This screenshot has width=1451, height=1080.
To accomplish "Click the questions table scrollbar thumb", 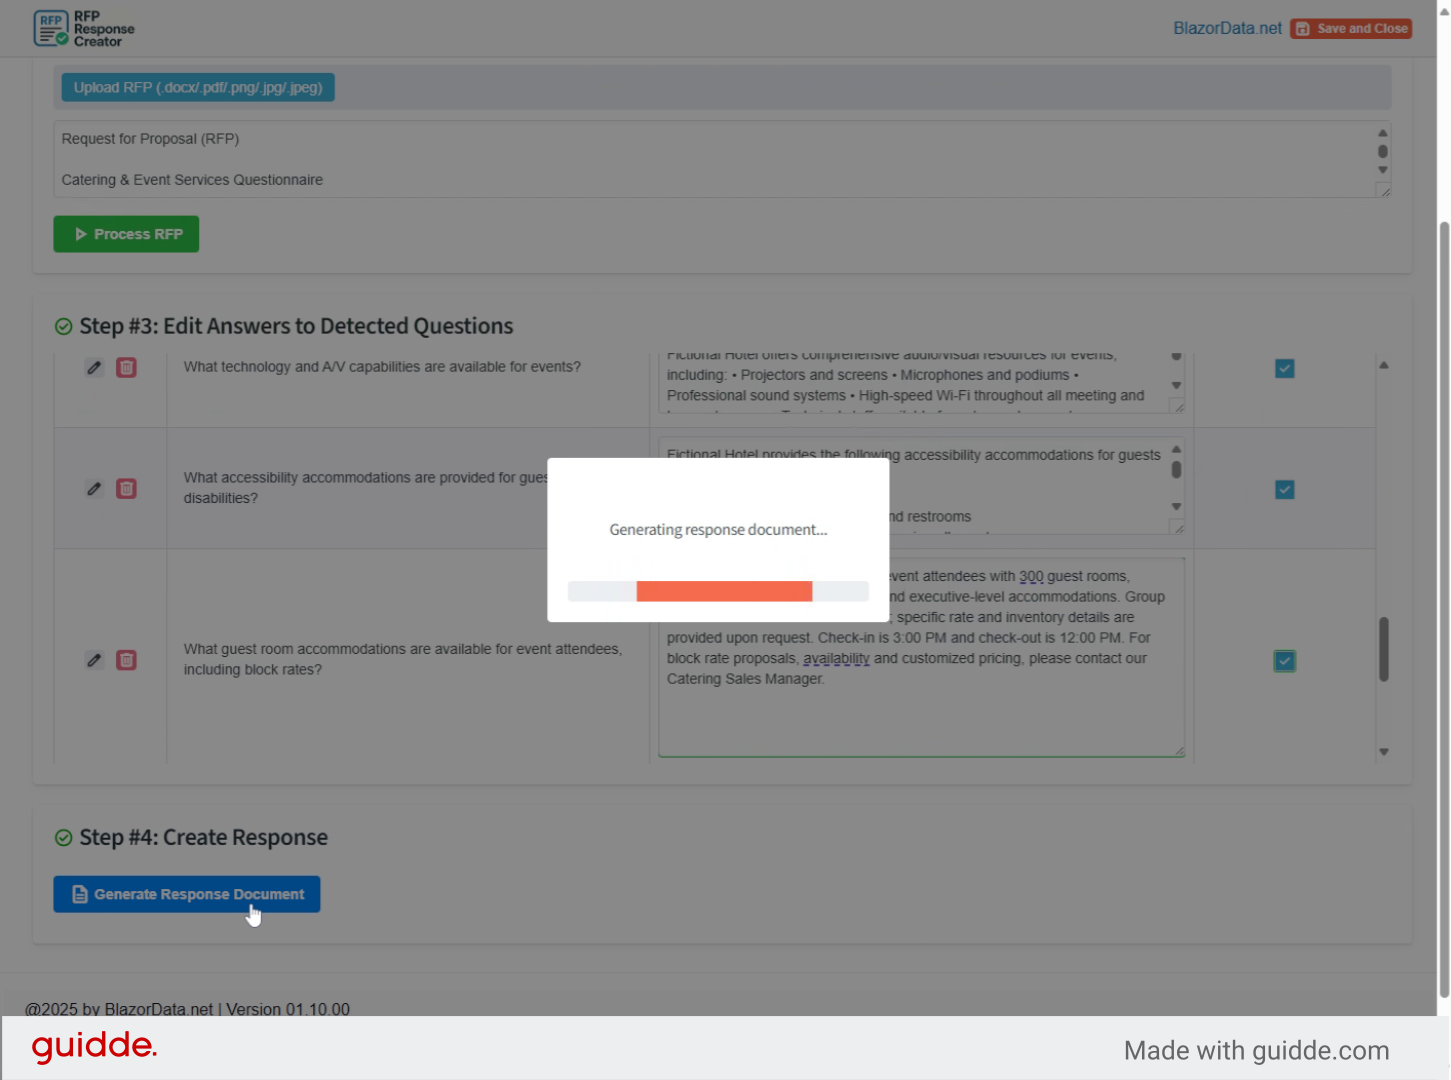I will tap(1384, 649).
